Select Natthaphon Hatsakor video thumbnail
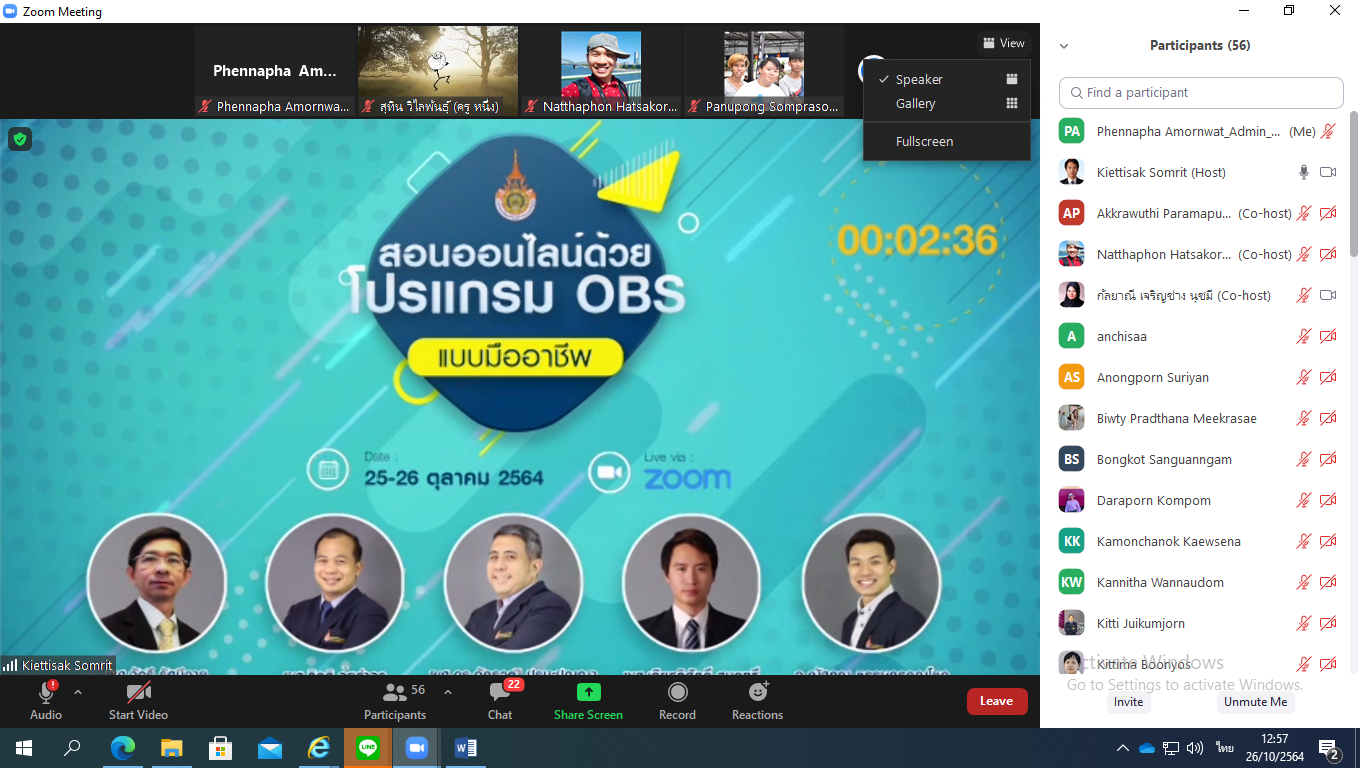1360x768 pixels. point(601,72)
